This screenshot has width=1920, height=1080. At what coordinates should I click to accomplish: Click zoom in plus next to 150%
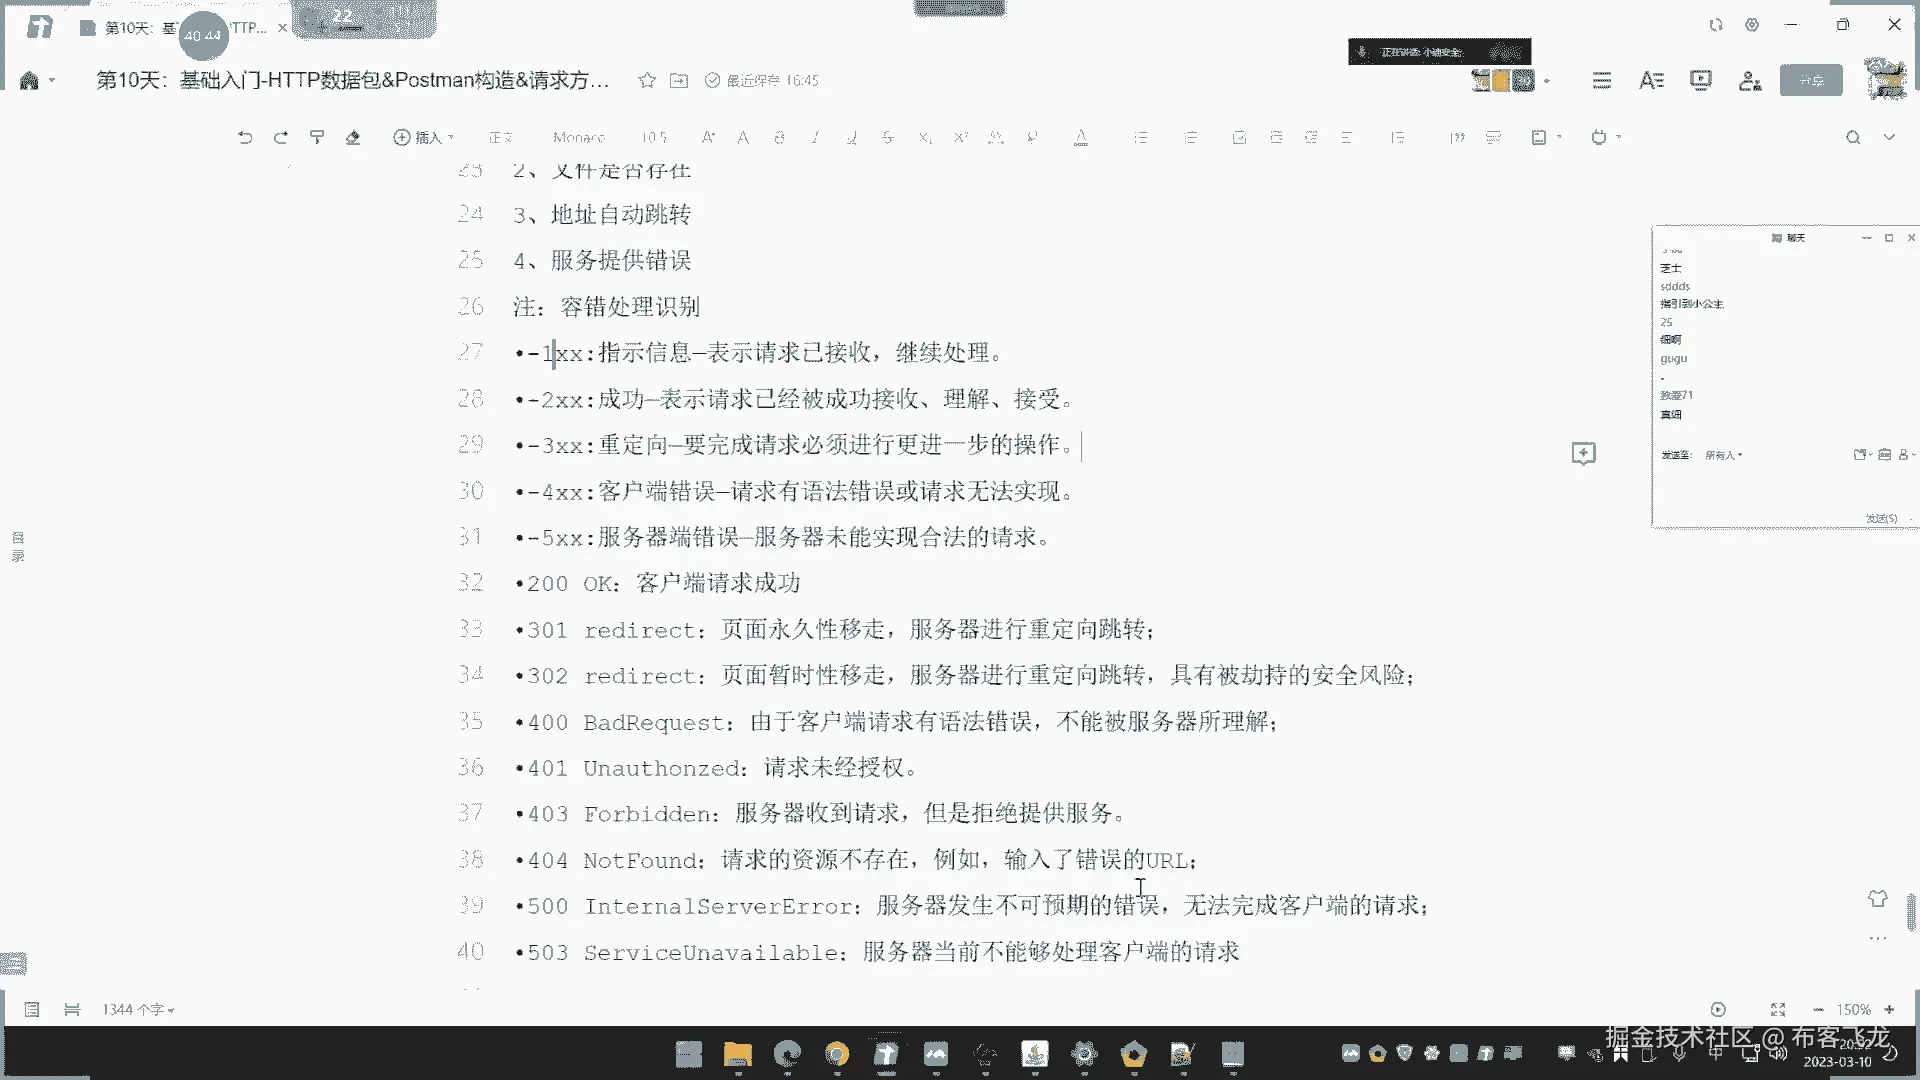(1889, 1010)
